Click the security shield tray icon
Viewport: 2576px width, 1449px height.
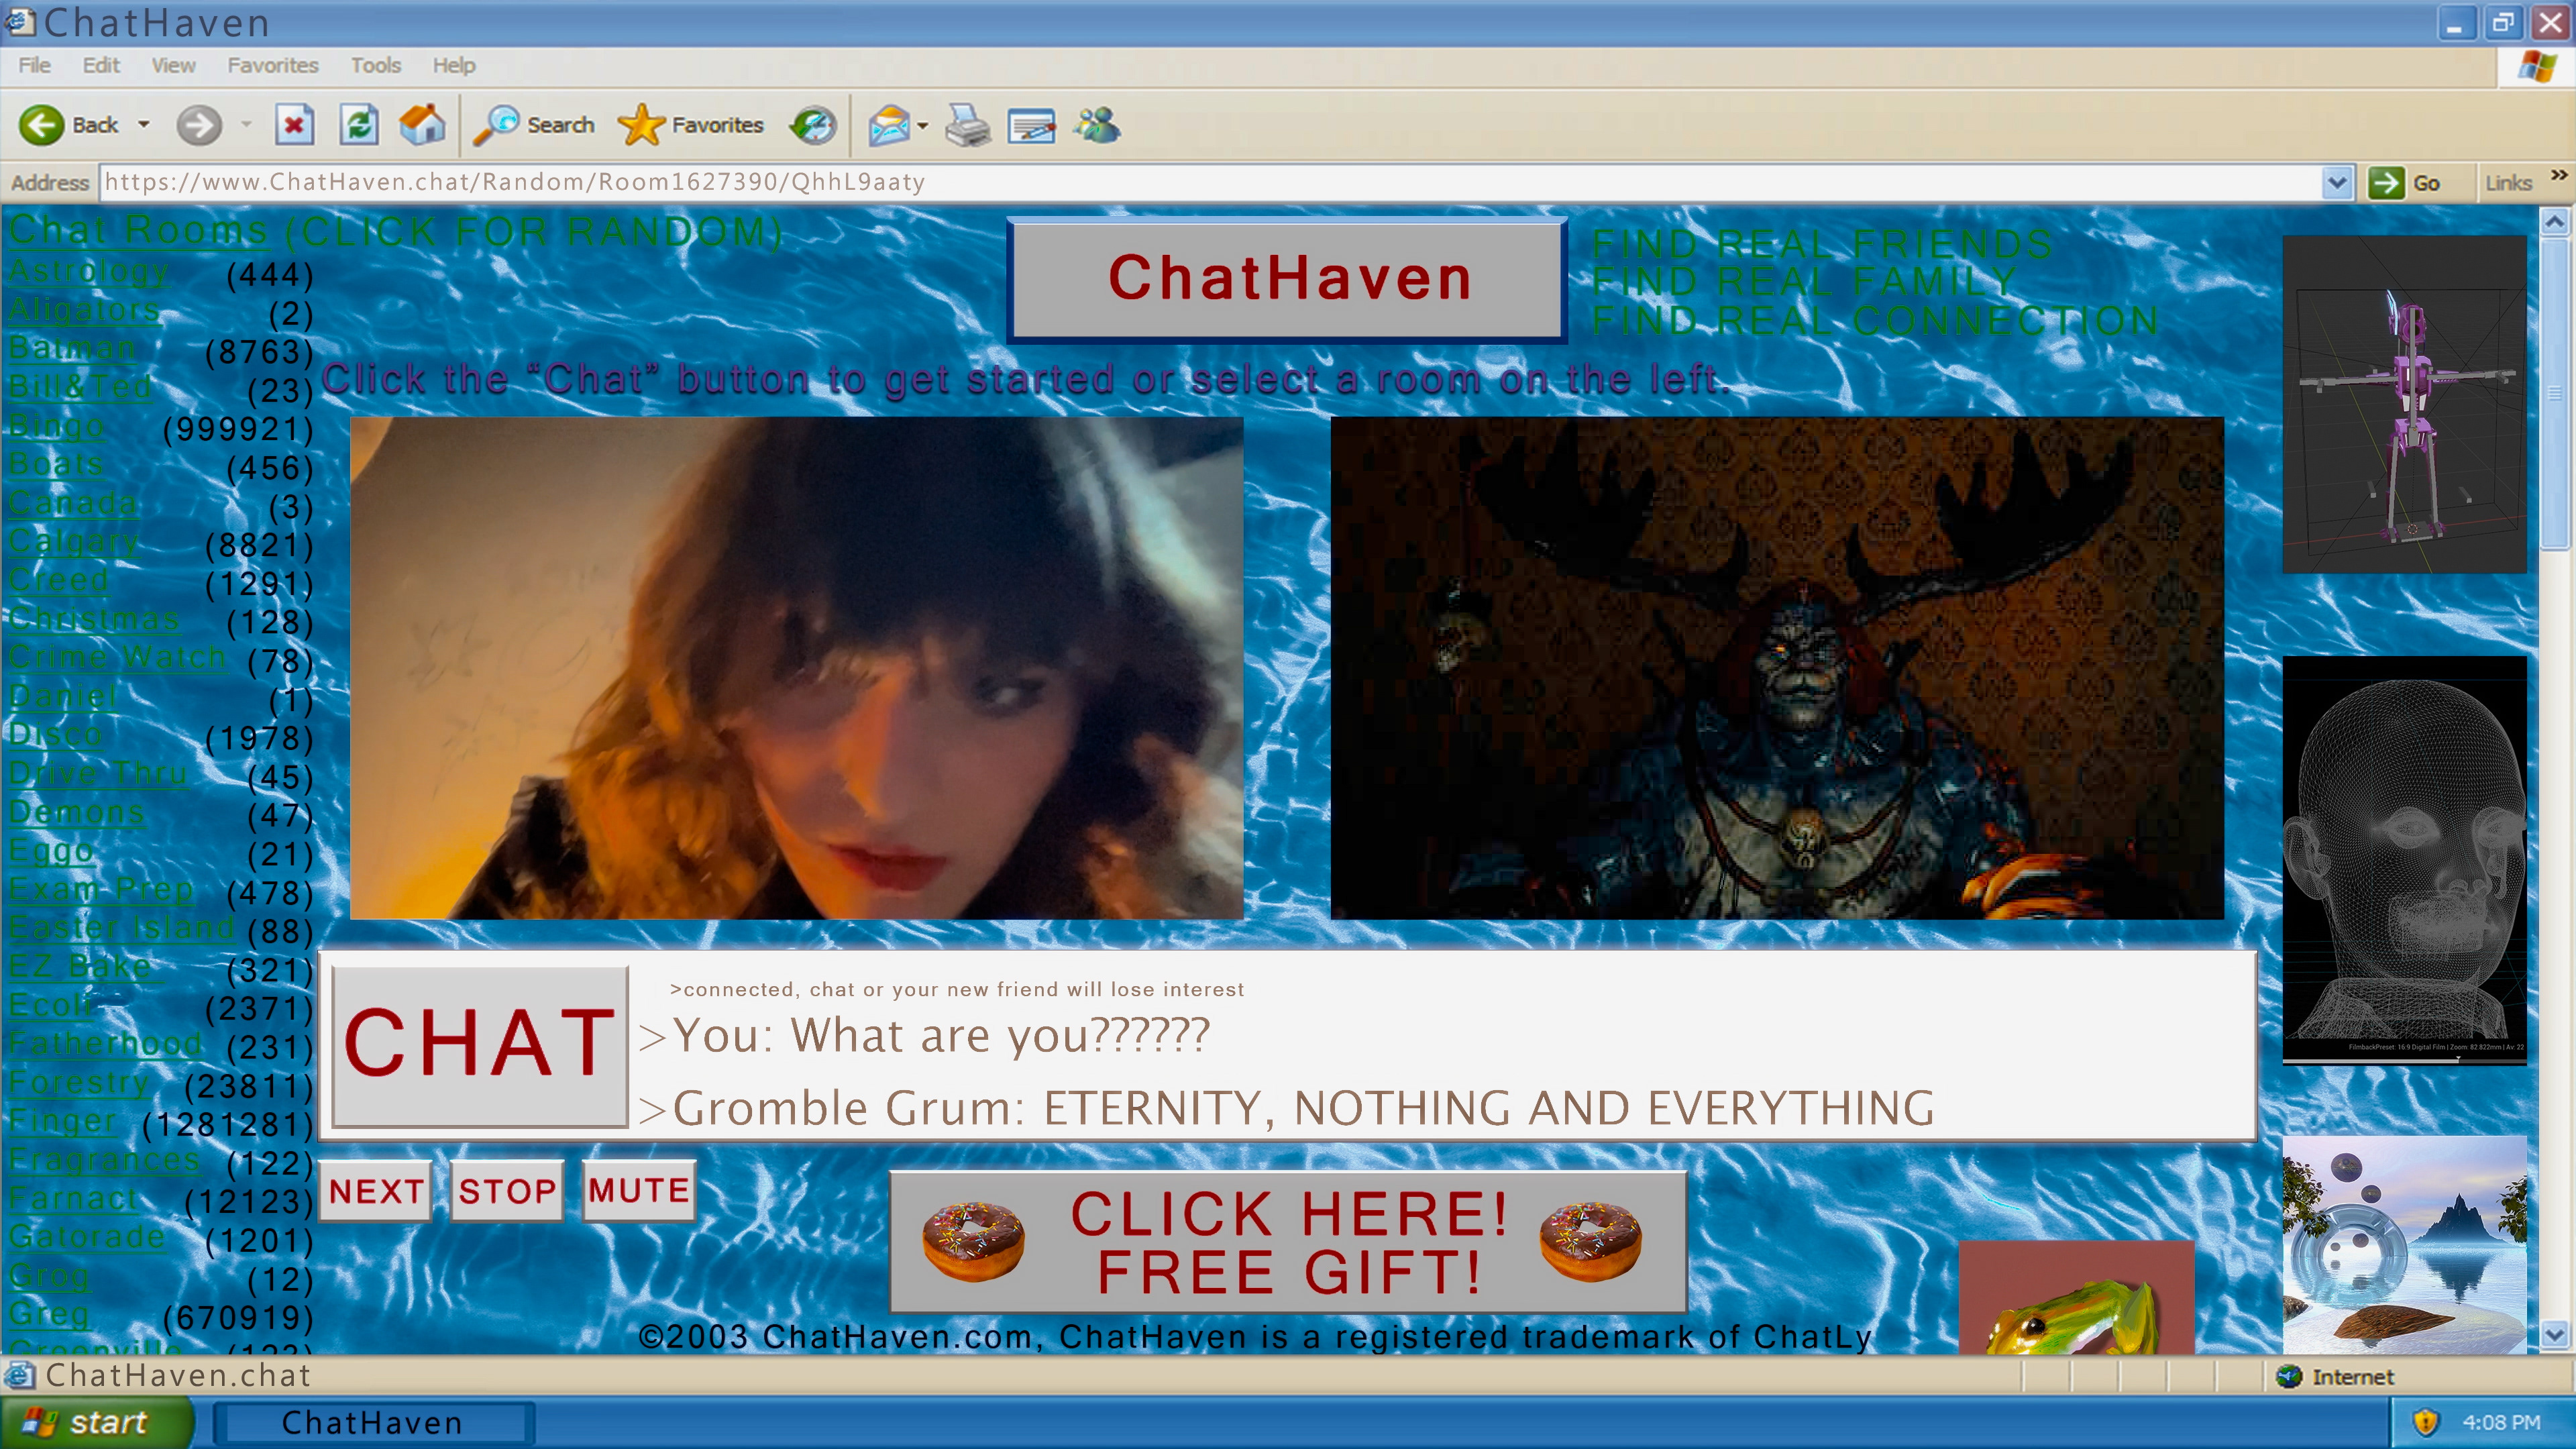[x=2426, y=1422]
